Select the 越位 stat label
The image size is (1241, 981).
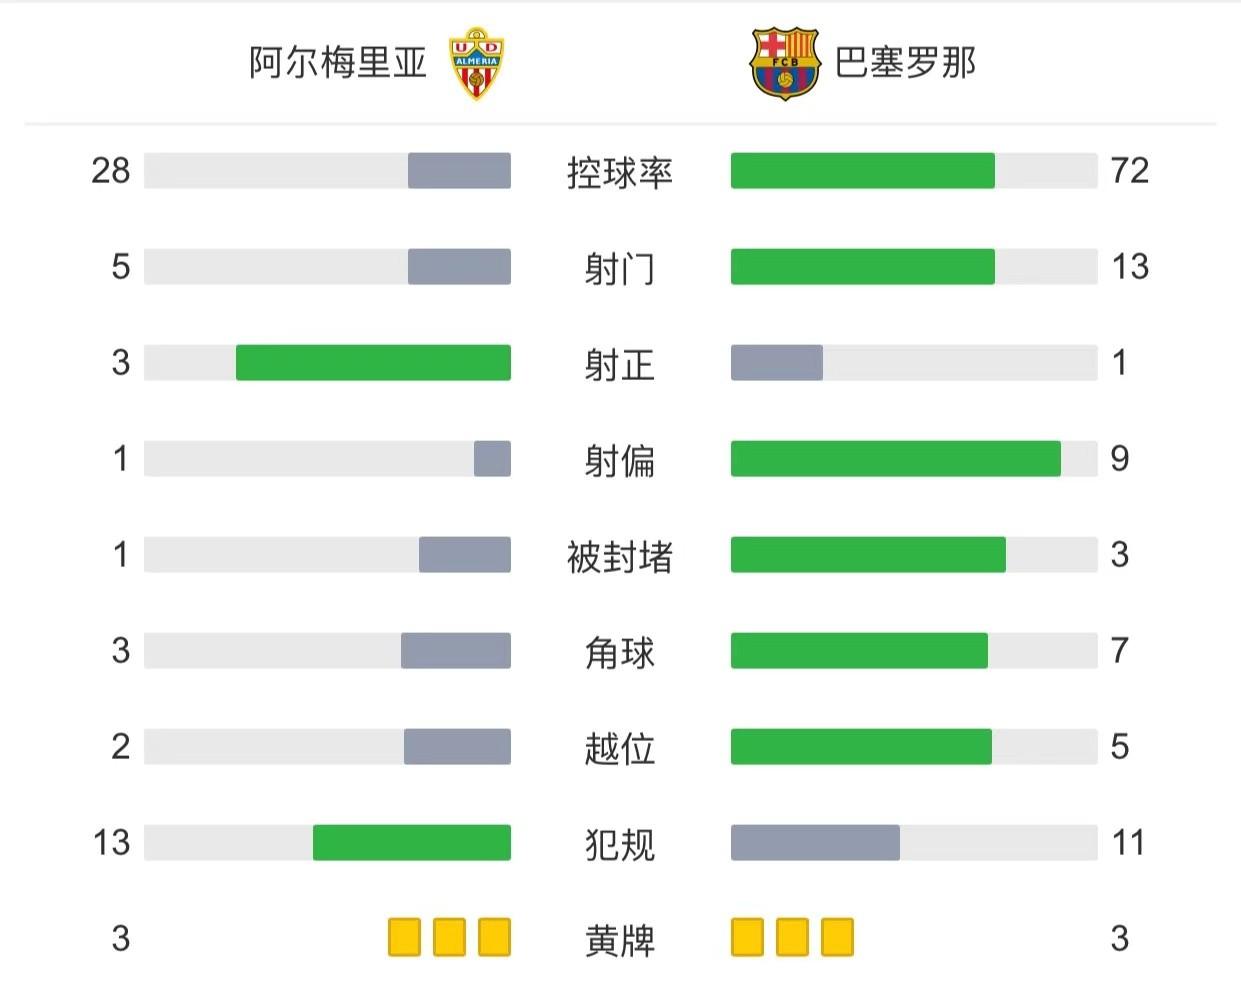coord(619,748)
